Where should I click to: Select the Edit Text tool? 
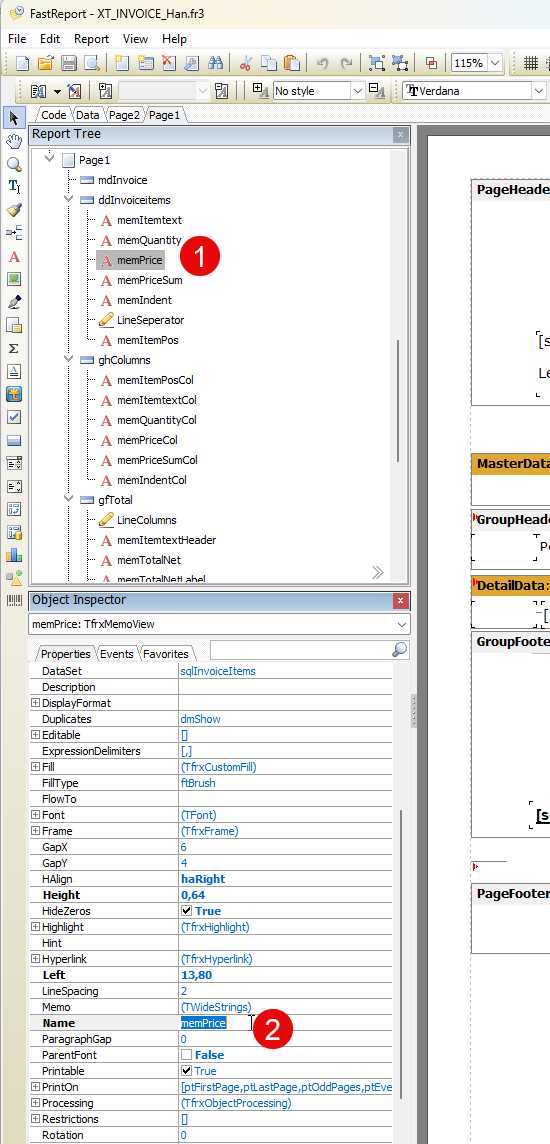(14, 187)
